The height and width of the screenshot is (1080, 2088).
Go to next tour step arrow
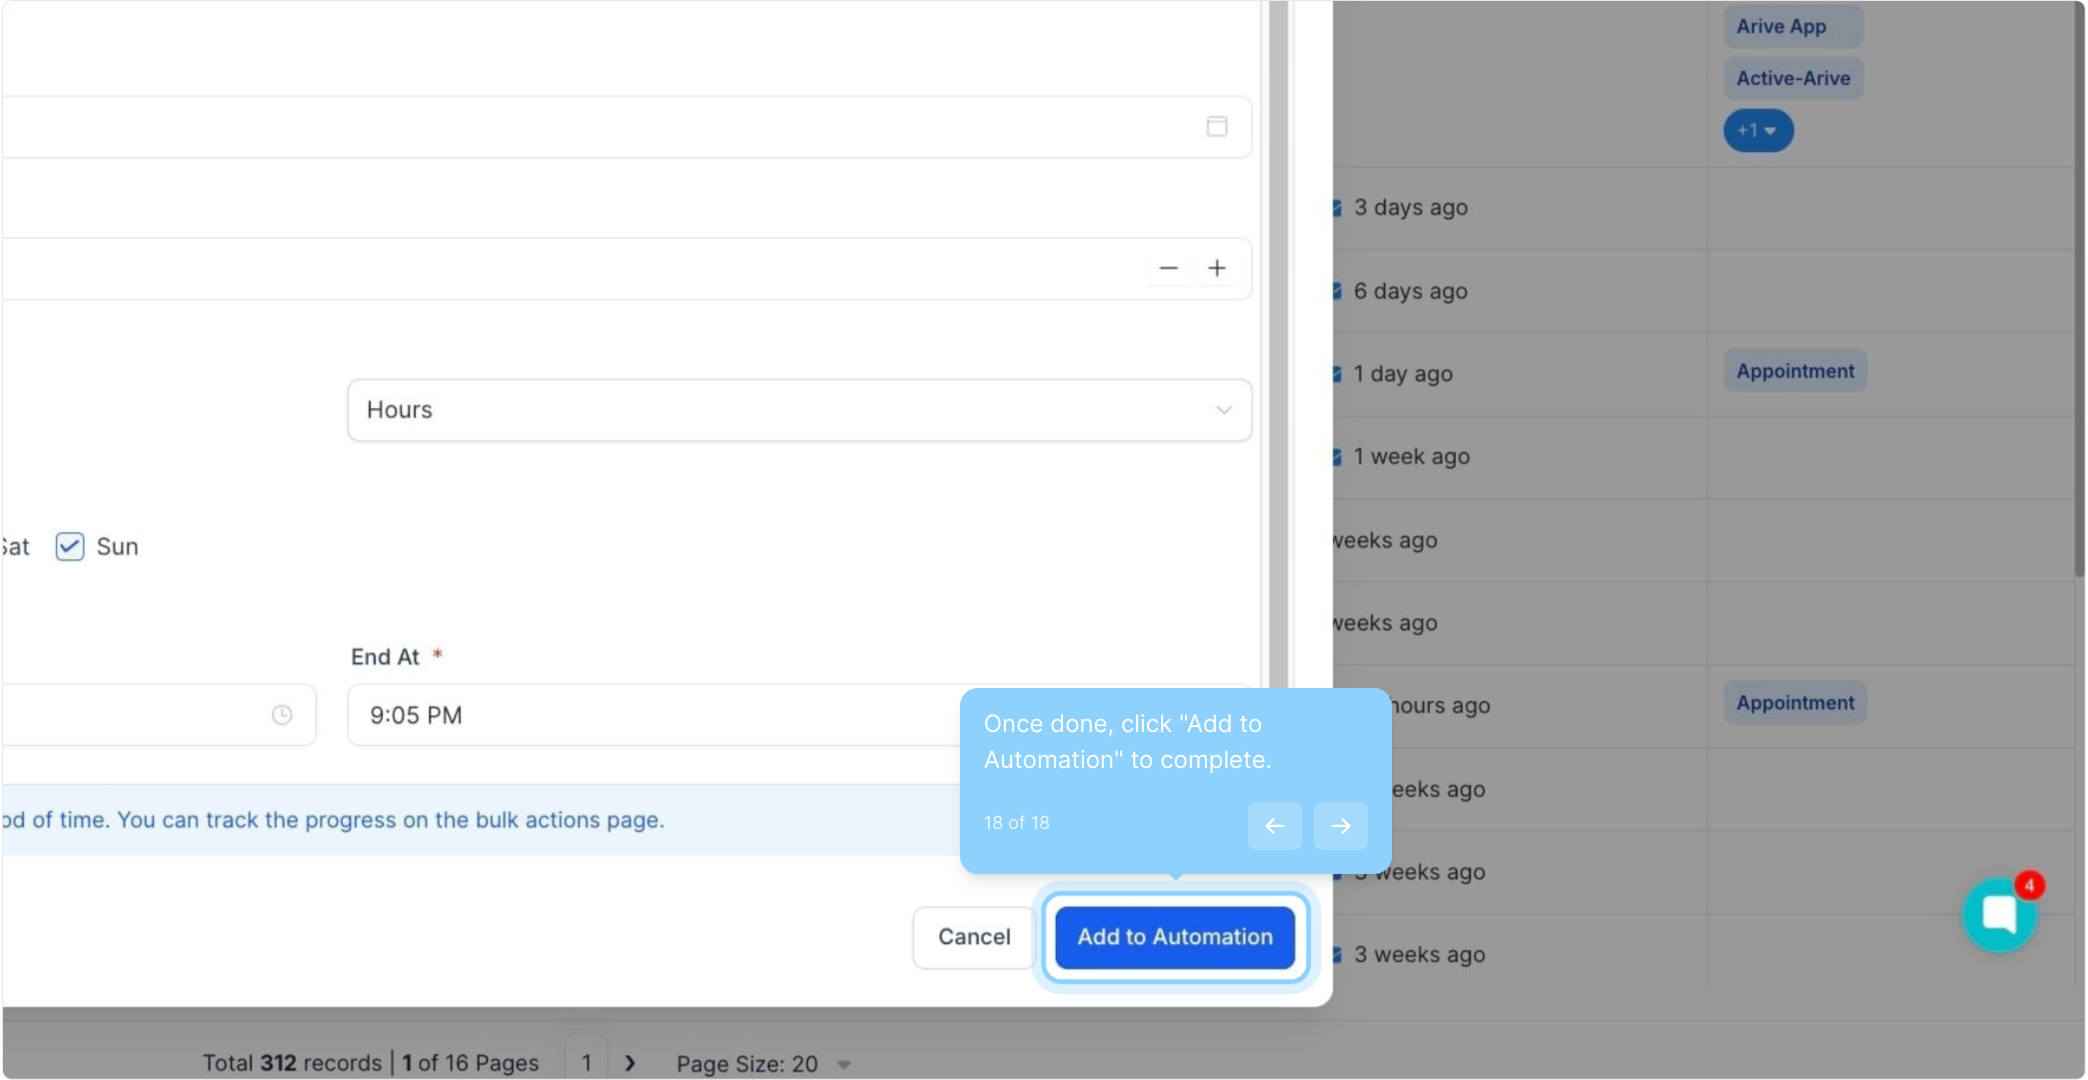pos(1340,825)
